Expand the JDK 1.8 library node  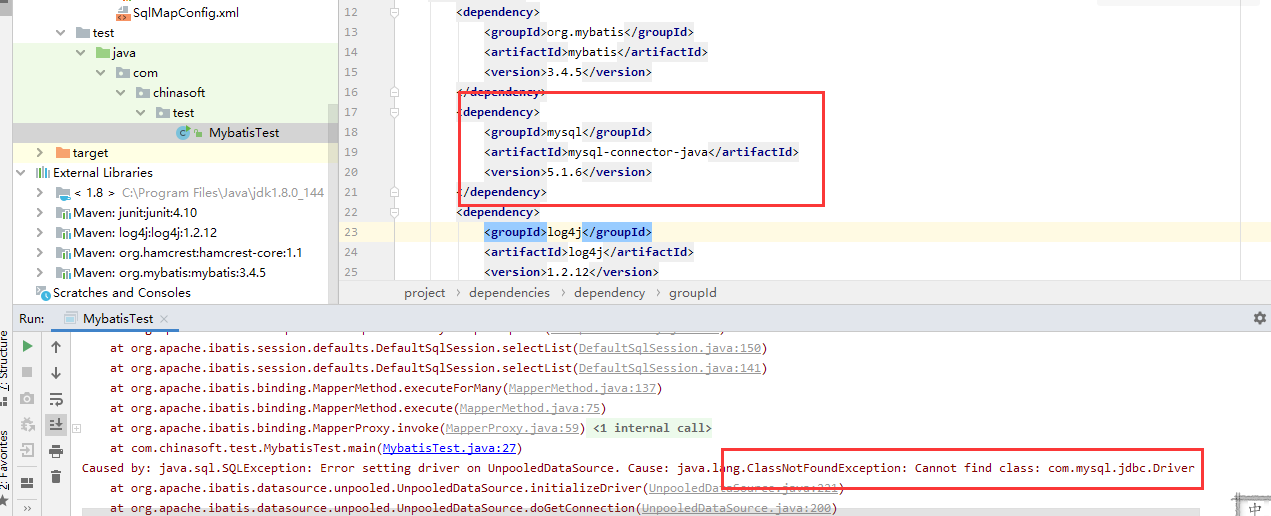(x=40, y=193)
